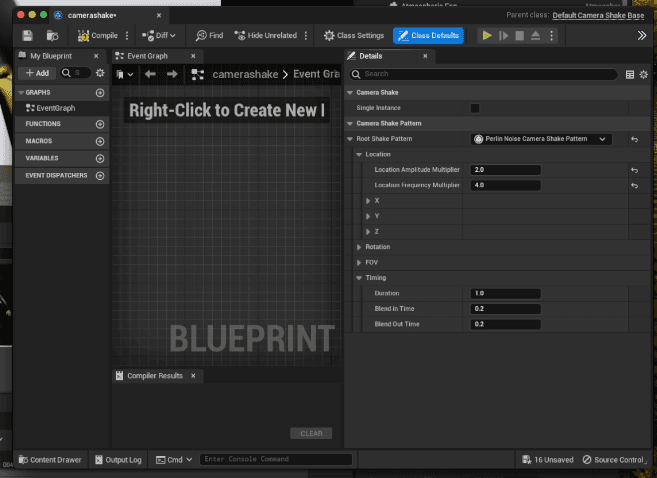Click the Find toolbar button
This screenshot has width=657, height=478.
209,35
